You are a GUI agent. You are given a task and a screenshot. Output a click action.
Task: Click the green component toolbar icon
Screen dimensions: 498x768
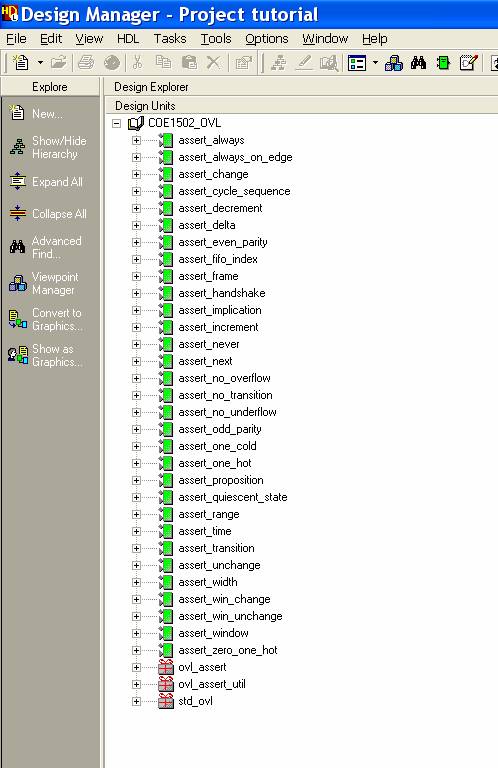(x=443, y=63)
